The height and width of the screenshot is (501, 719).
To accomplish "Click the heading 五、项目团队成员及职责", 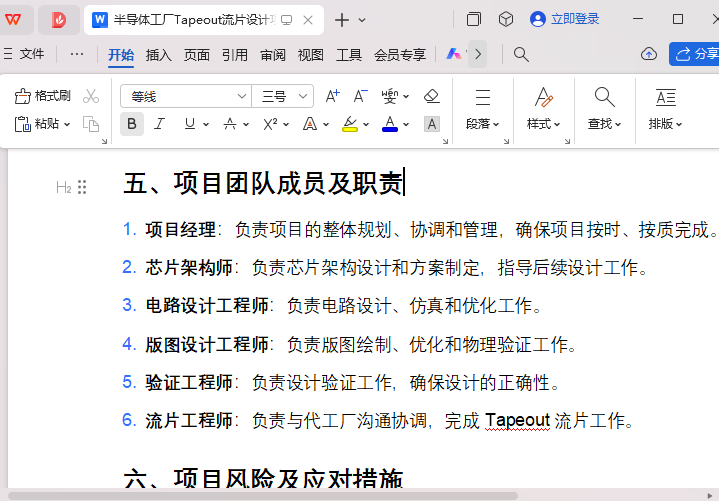I will (263, 183).
